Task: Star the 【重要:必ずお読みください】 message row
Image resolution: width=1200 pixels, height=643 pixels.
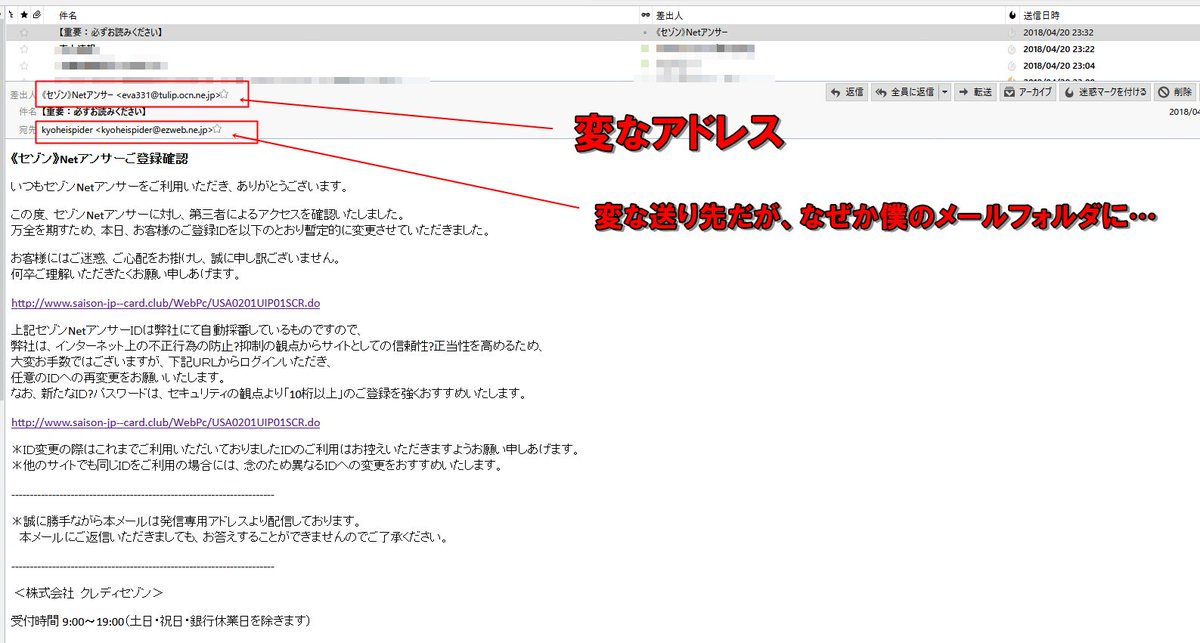Action: tap(24, 33)
